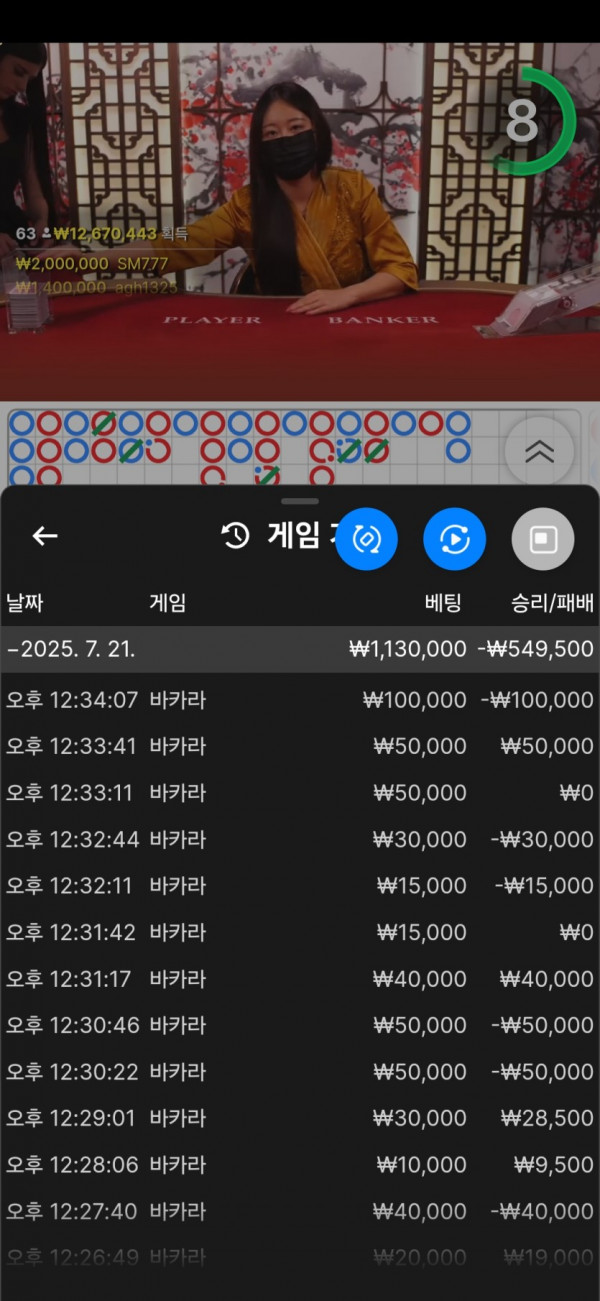Open the 오후 12:27:40 바카라 record

(300, 1211)
